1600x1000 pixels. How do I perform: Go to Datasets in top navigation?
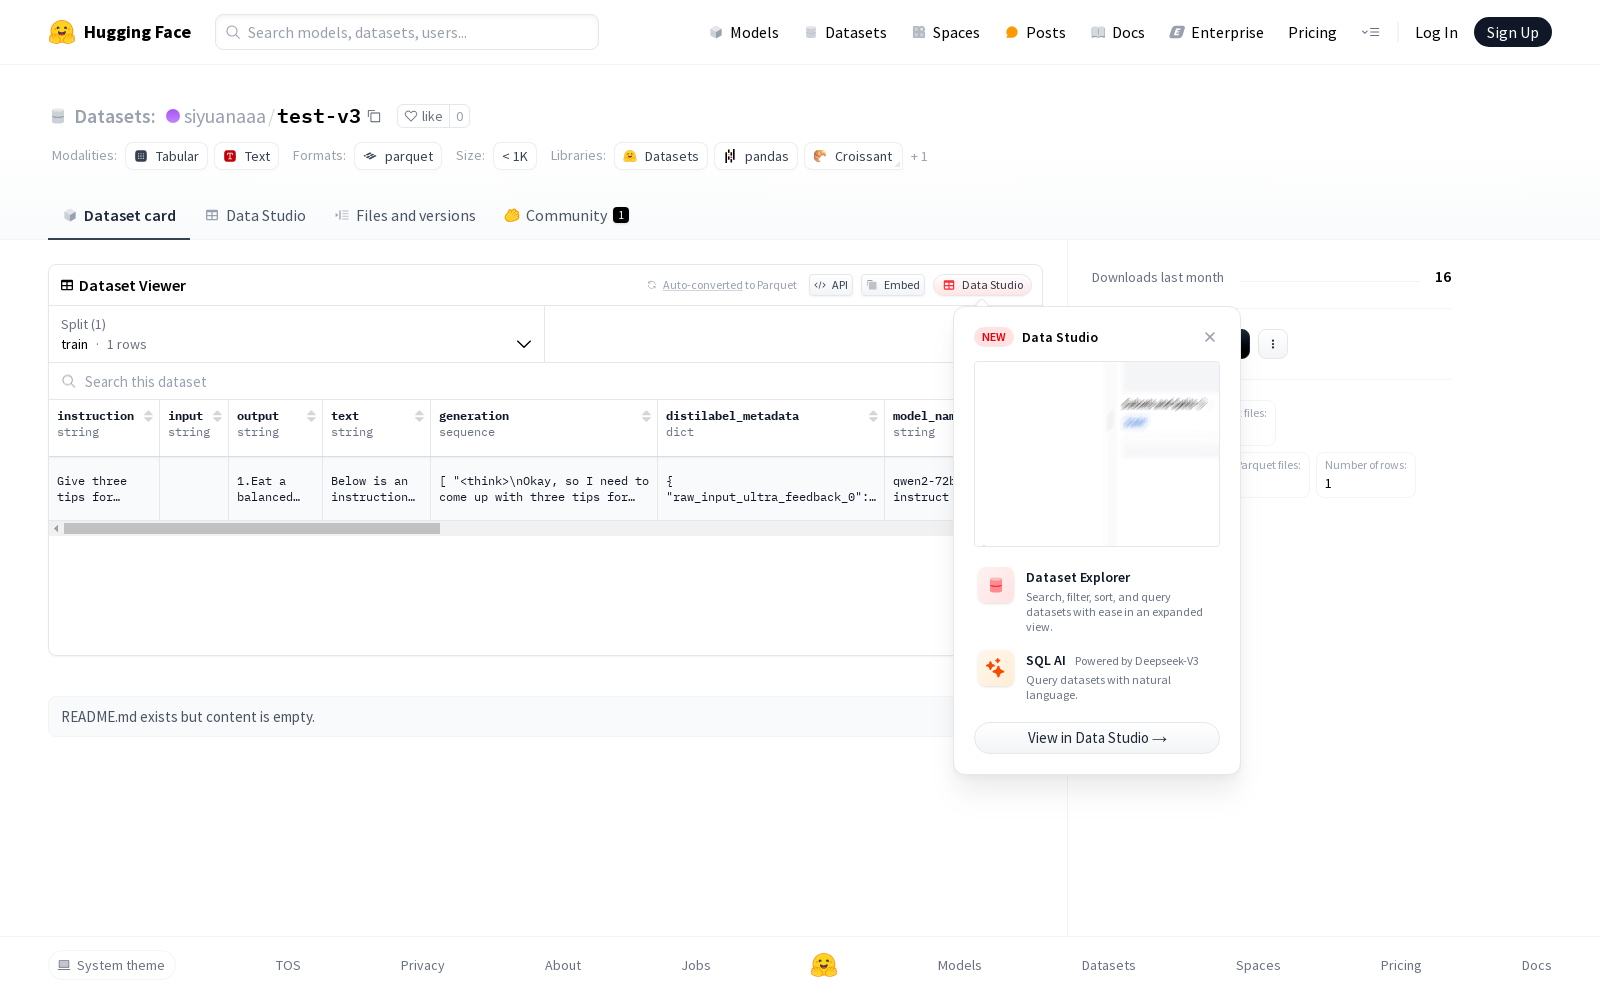(x=846, y=32)
